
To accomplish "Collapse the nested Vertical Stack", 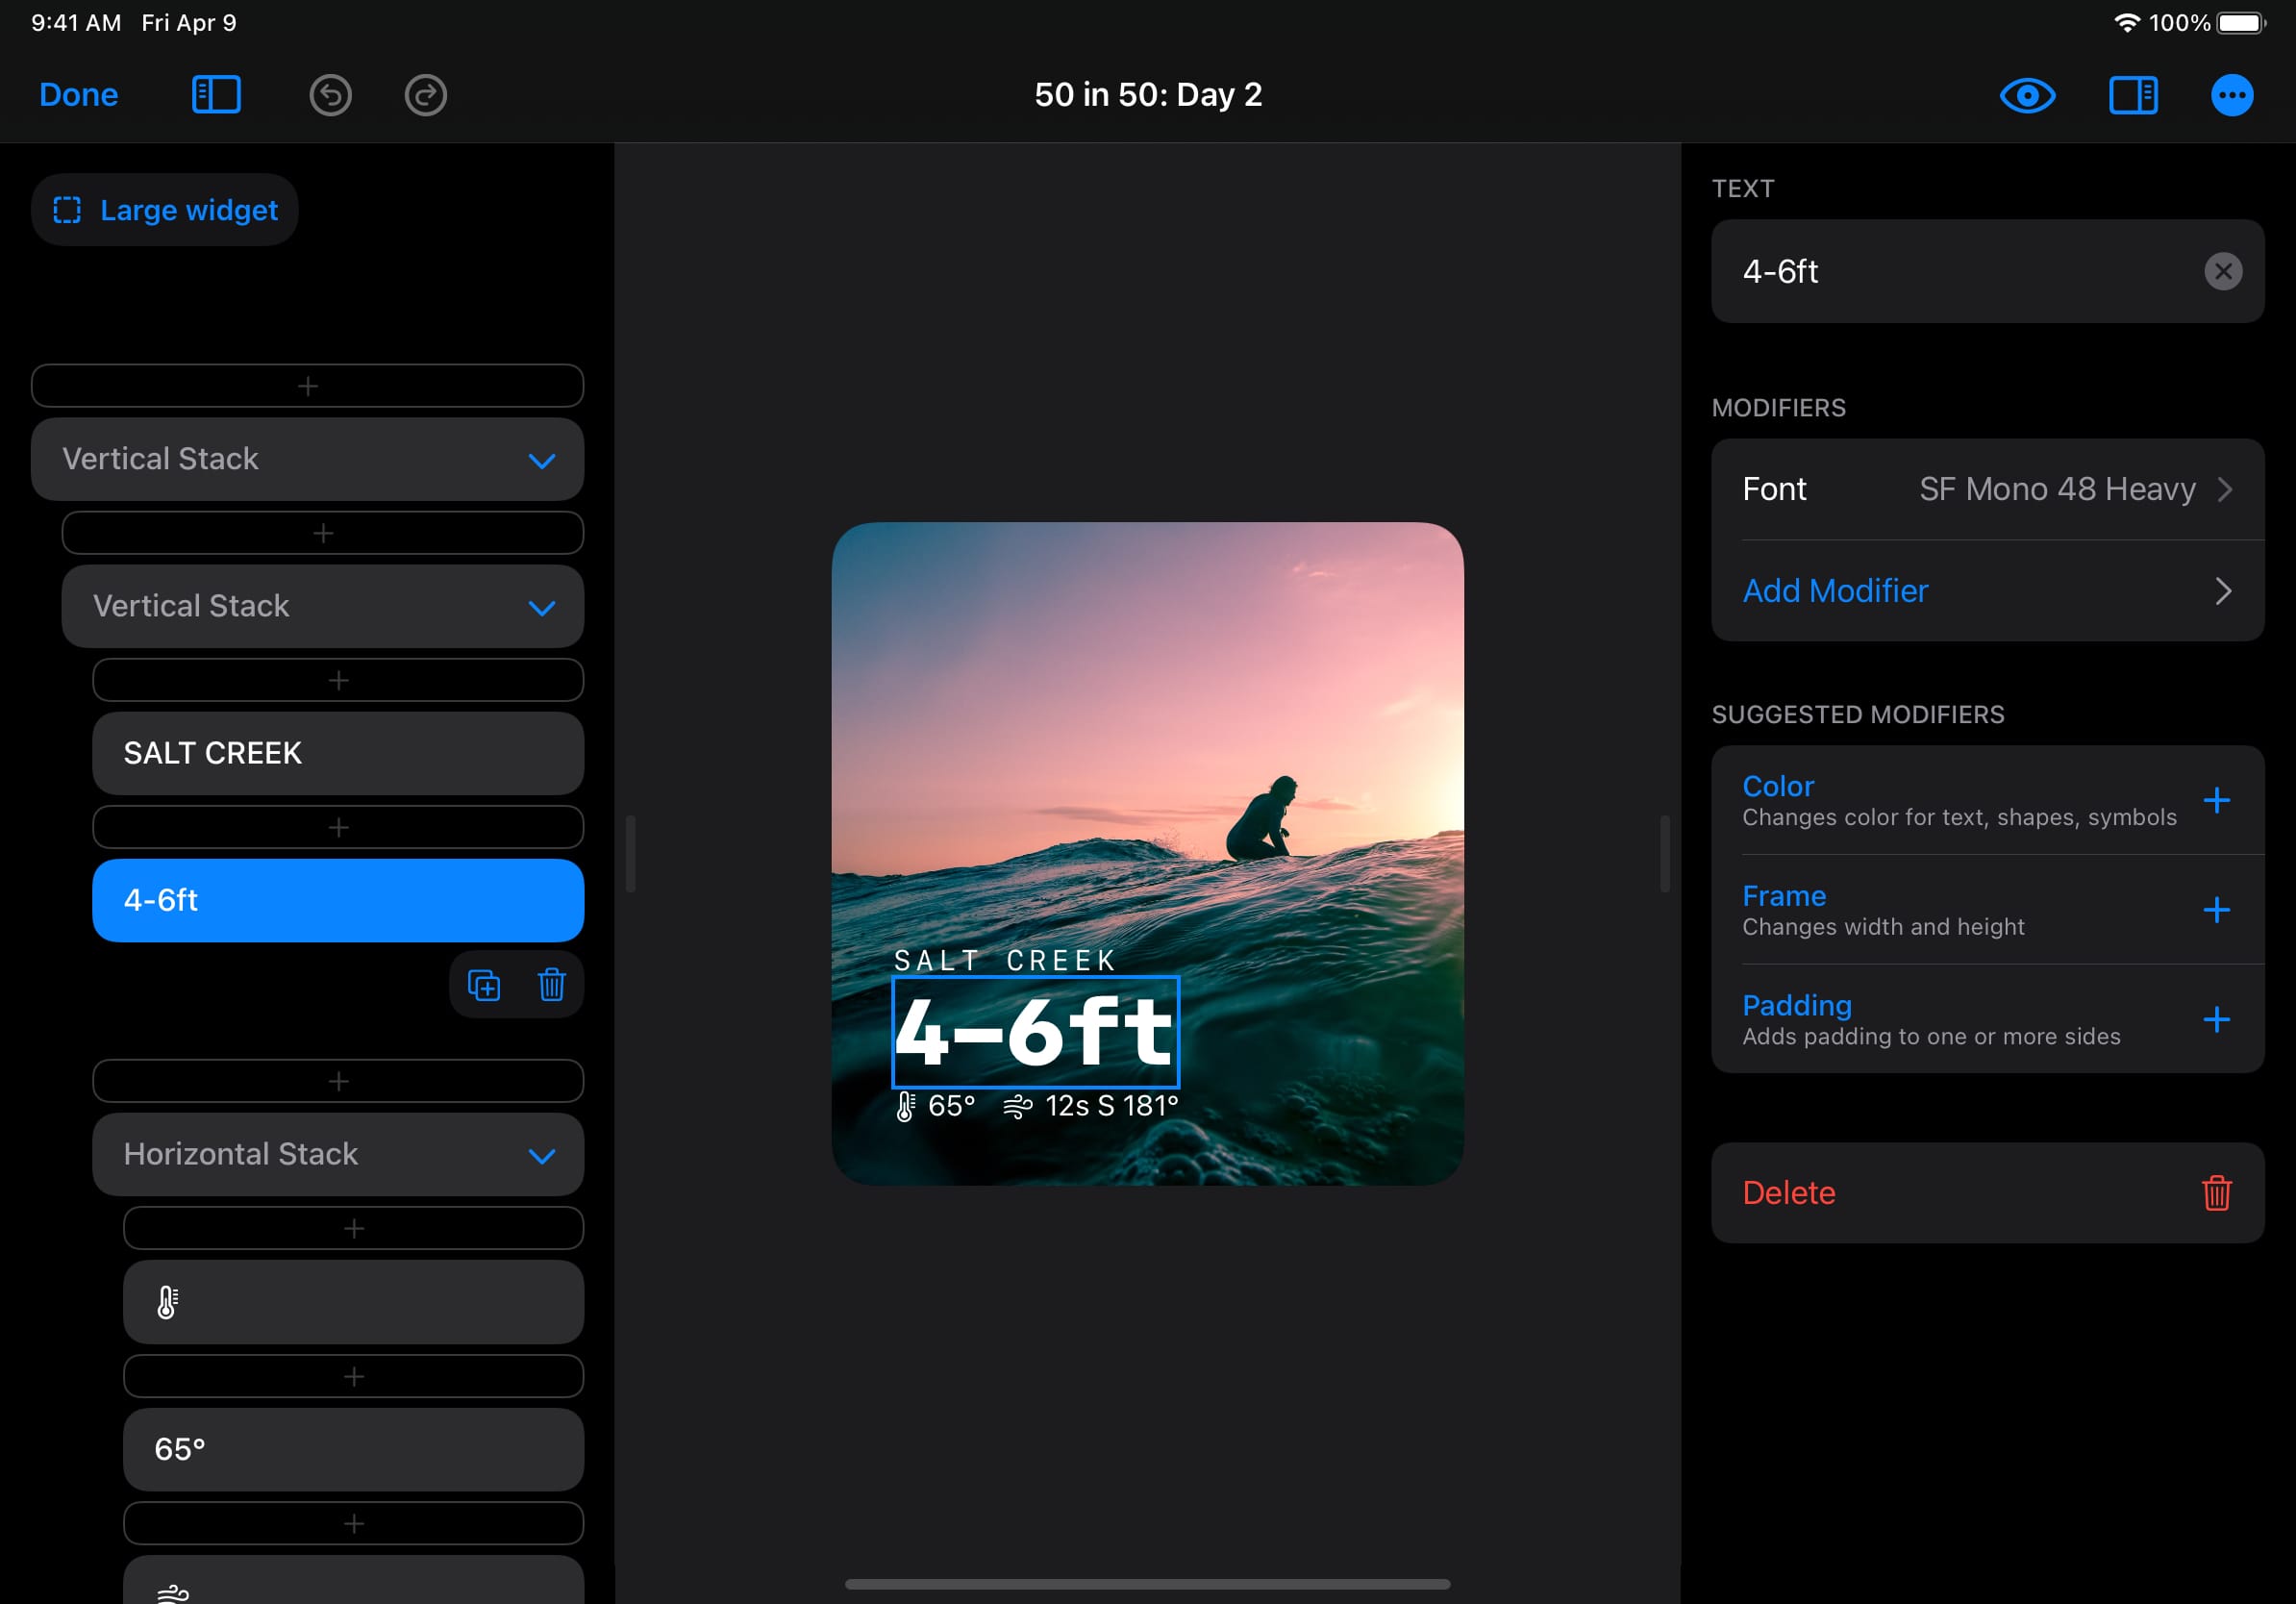I will (x=541, y=607).
